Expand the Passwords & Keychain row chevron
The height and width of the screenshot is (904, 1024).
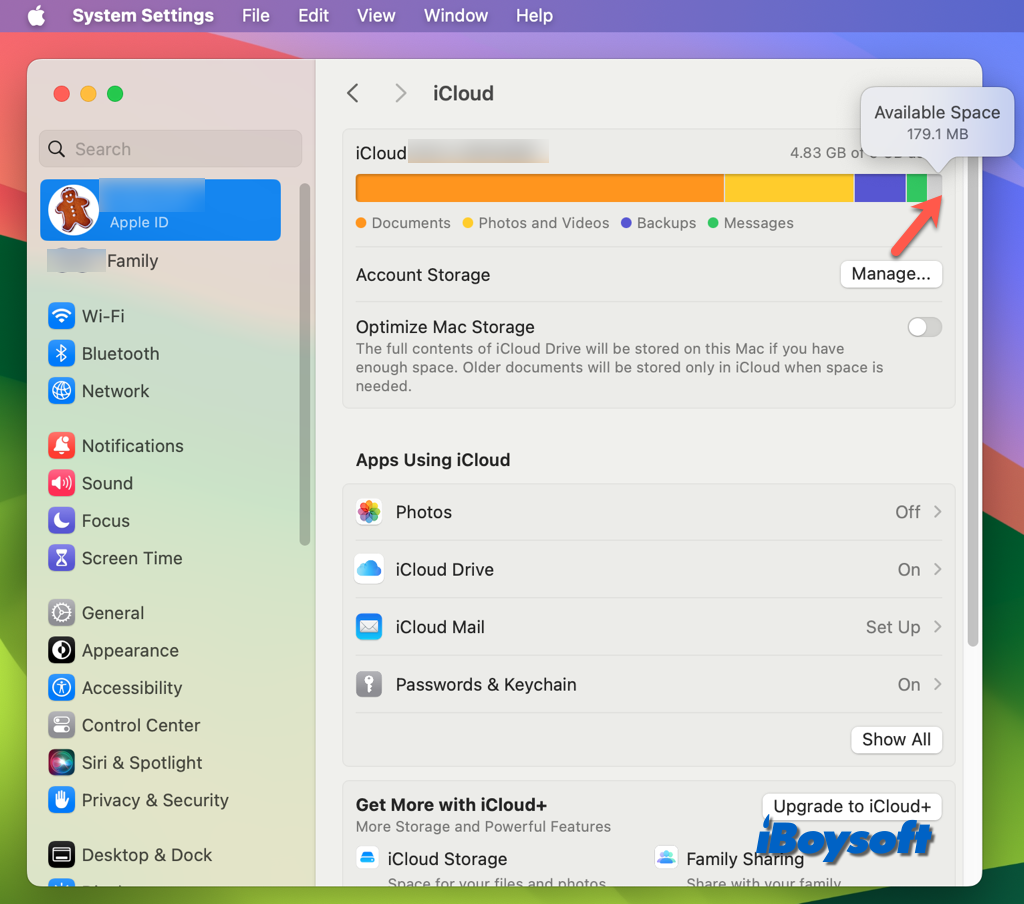point(938,685)
